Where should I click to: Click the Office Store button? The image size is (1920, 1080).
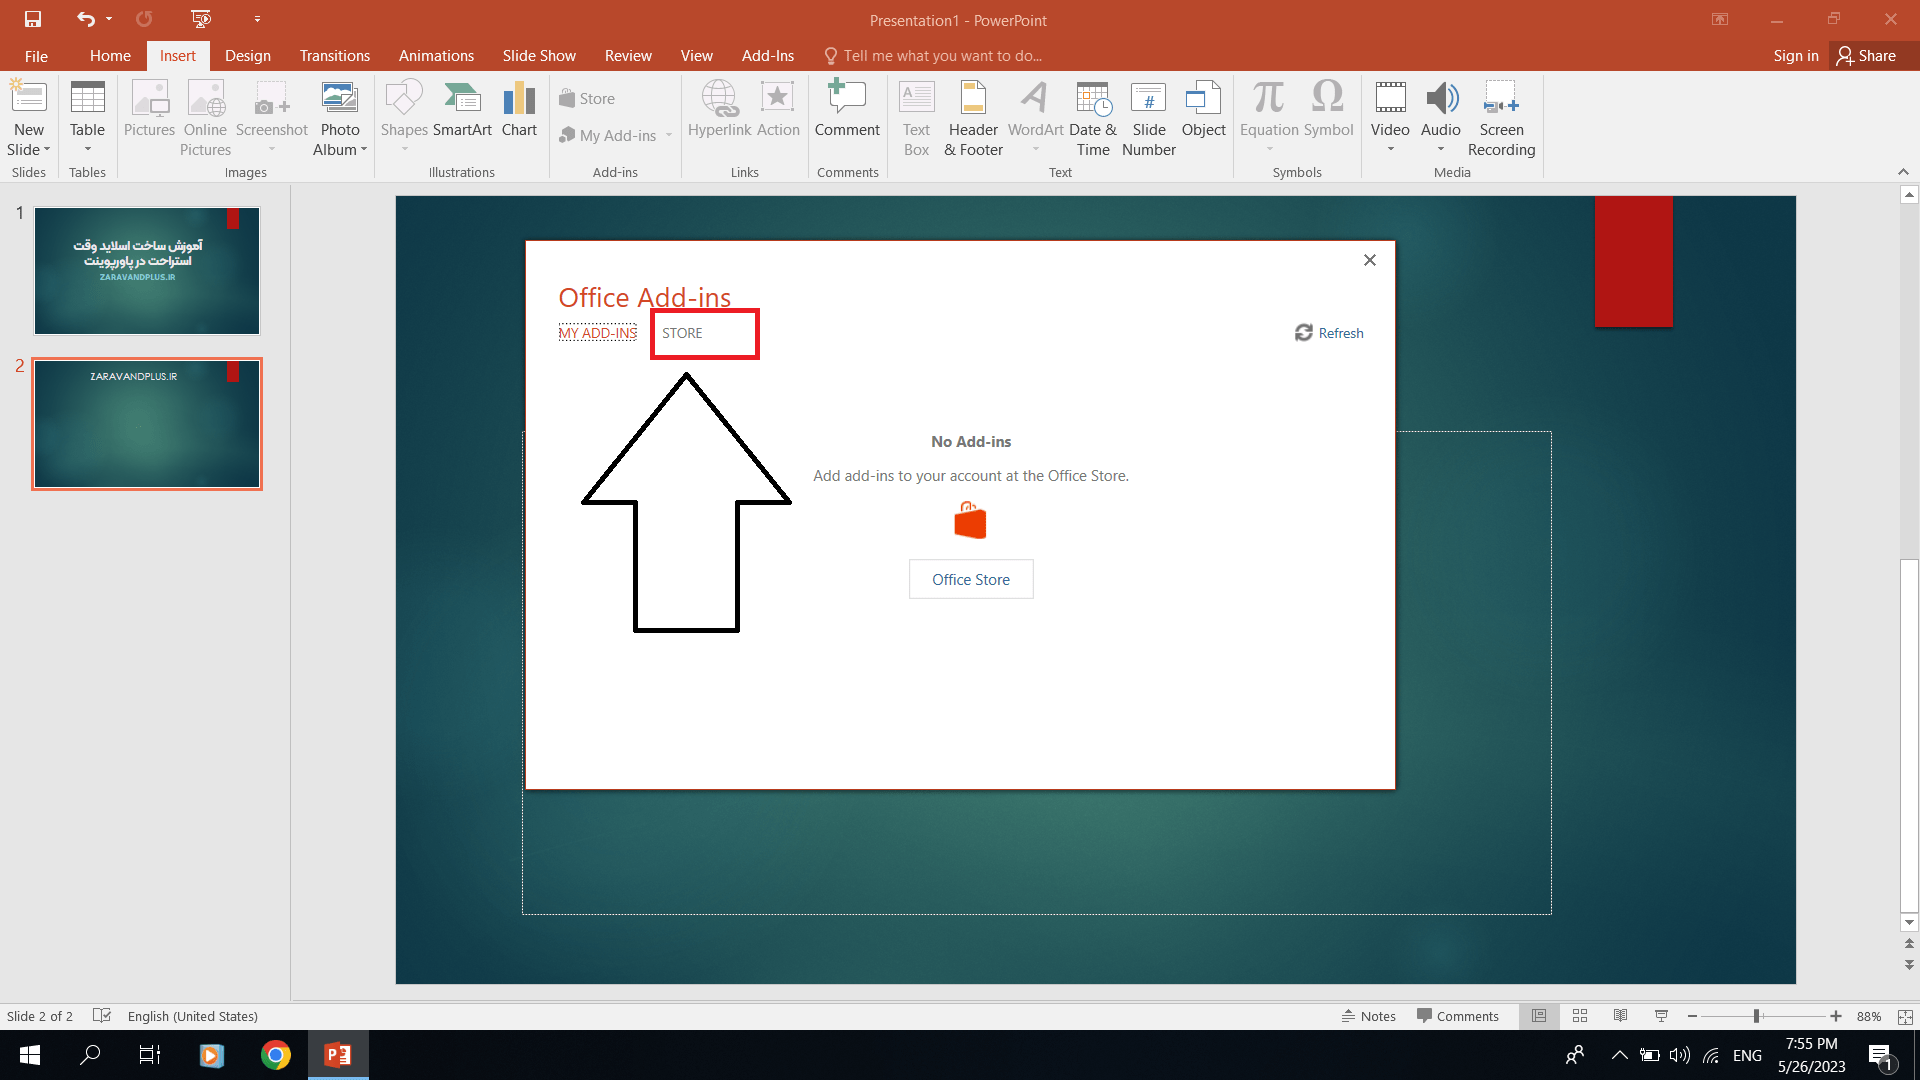pos(971,579)
